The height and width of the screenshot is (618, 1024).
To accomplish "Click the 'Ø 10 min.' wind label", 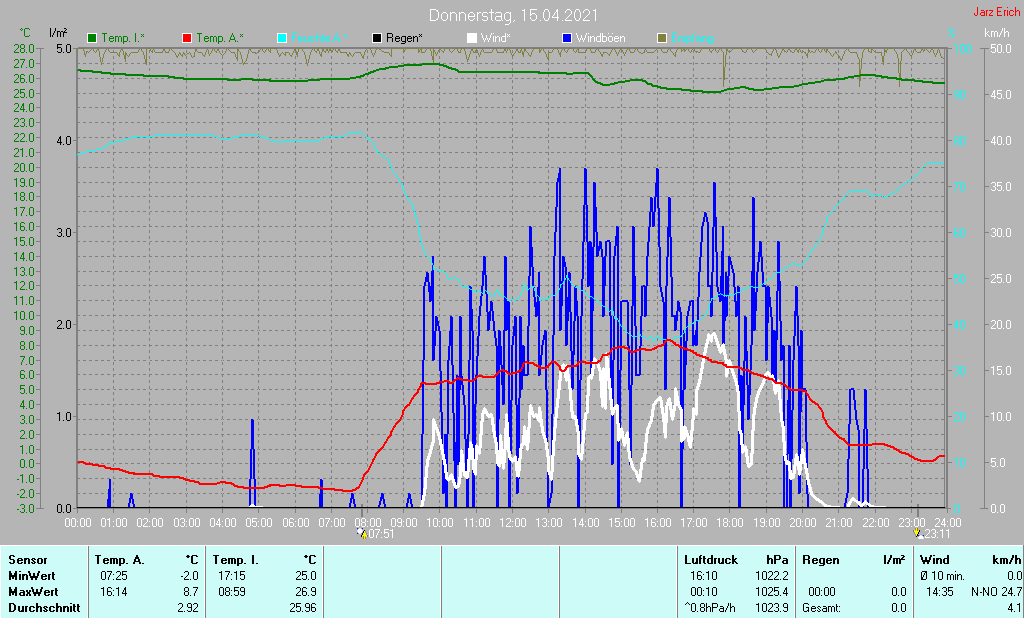I will coord(942,576).
